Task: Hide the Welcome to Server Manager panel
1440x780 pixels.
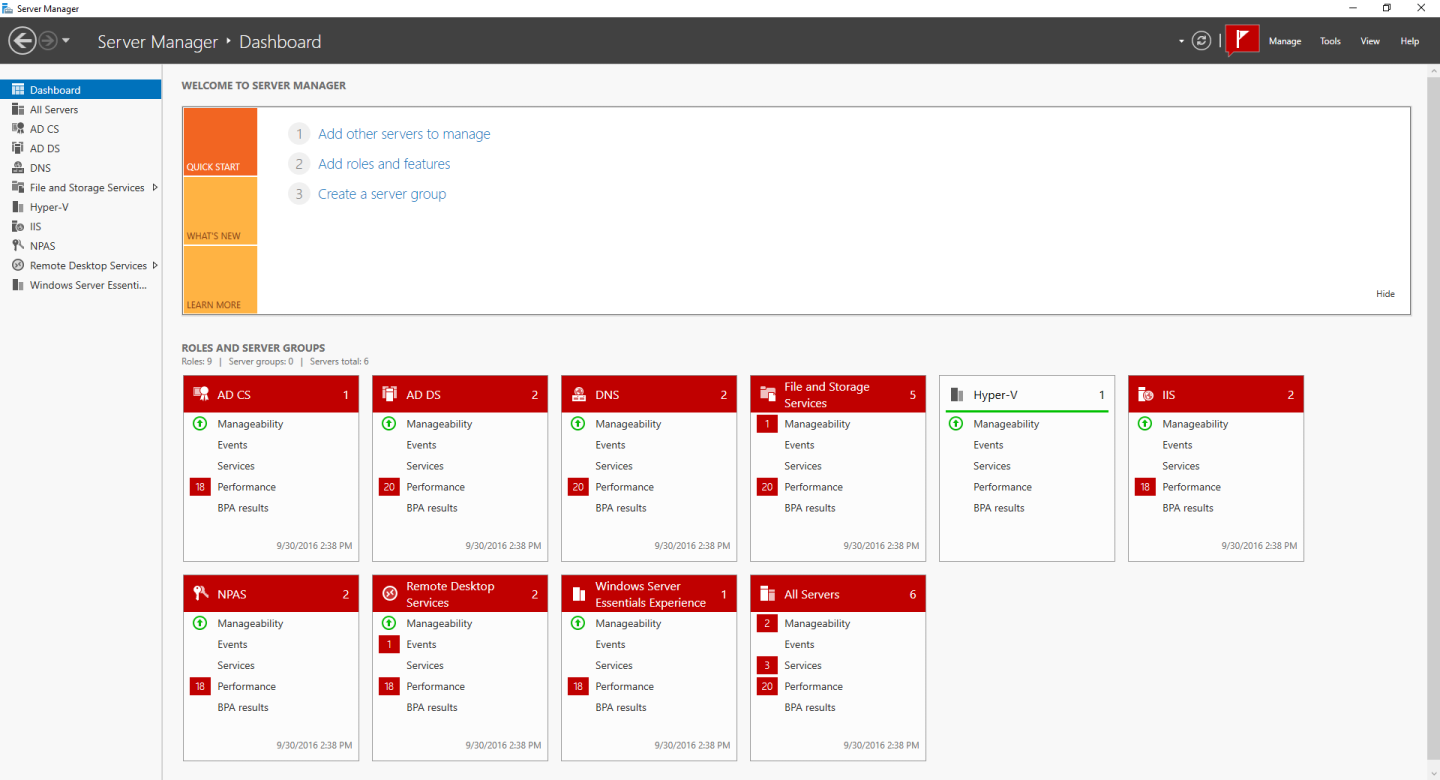Action: (1385, 293)
